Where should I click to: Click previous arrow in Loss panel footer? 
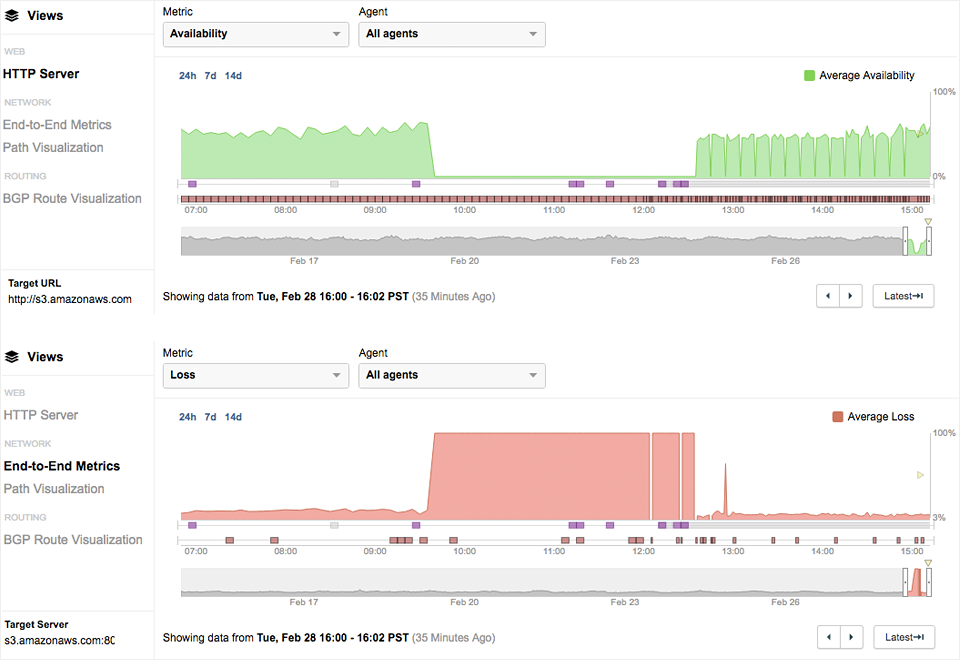(x=828, y=637)
